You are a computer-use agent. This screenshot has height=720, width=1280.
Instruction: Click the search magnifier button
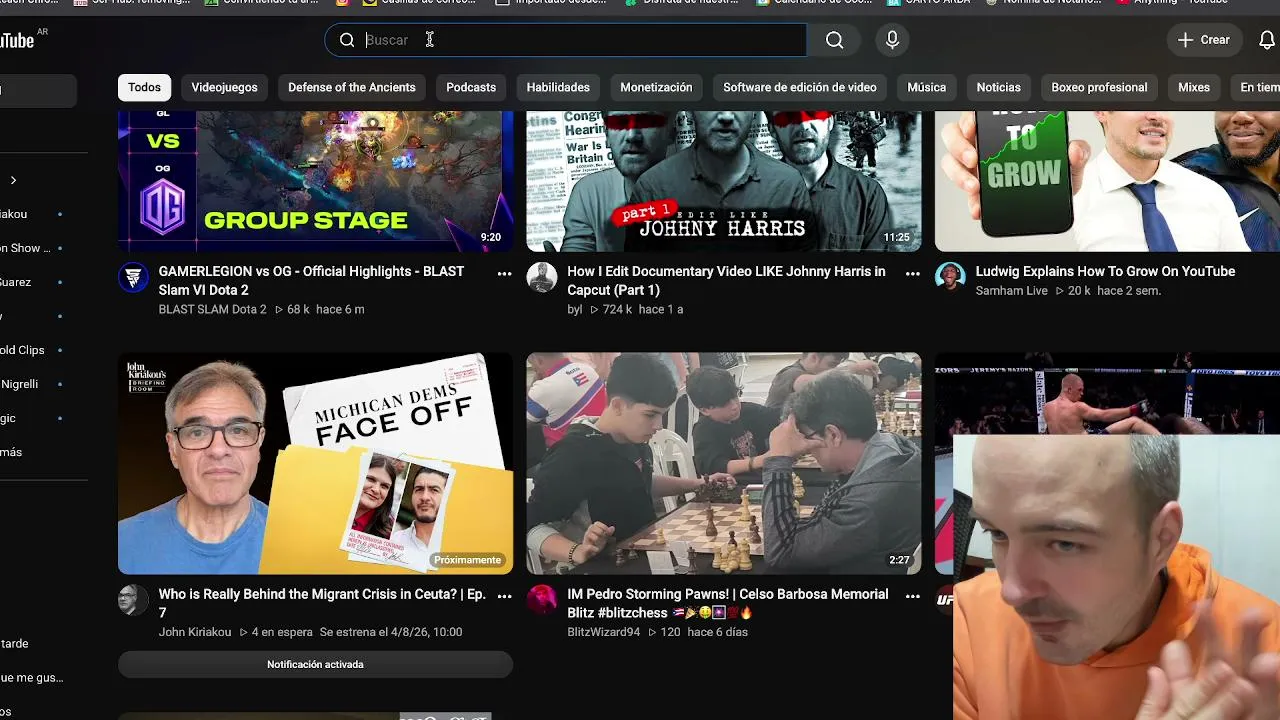coord(834,40)
